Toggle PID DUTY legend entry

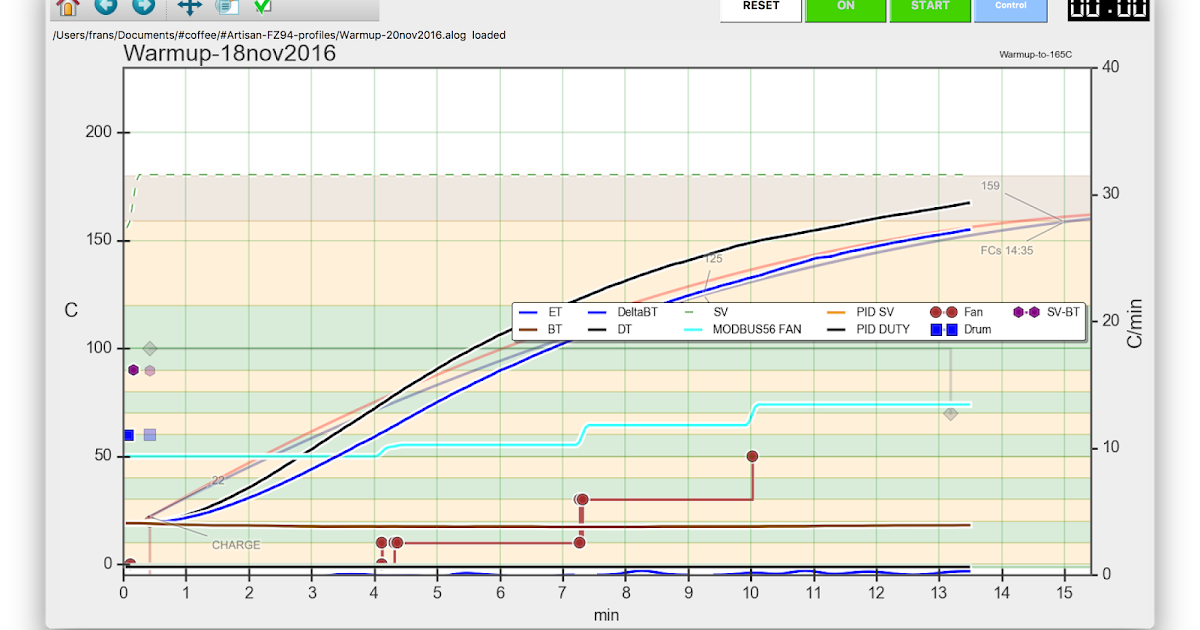871,329
